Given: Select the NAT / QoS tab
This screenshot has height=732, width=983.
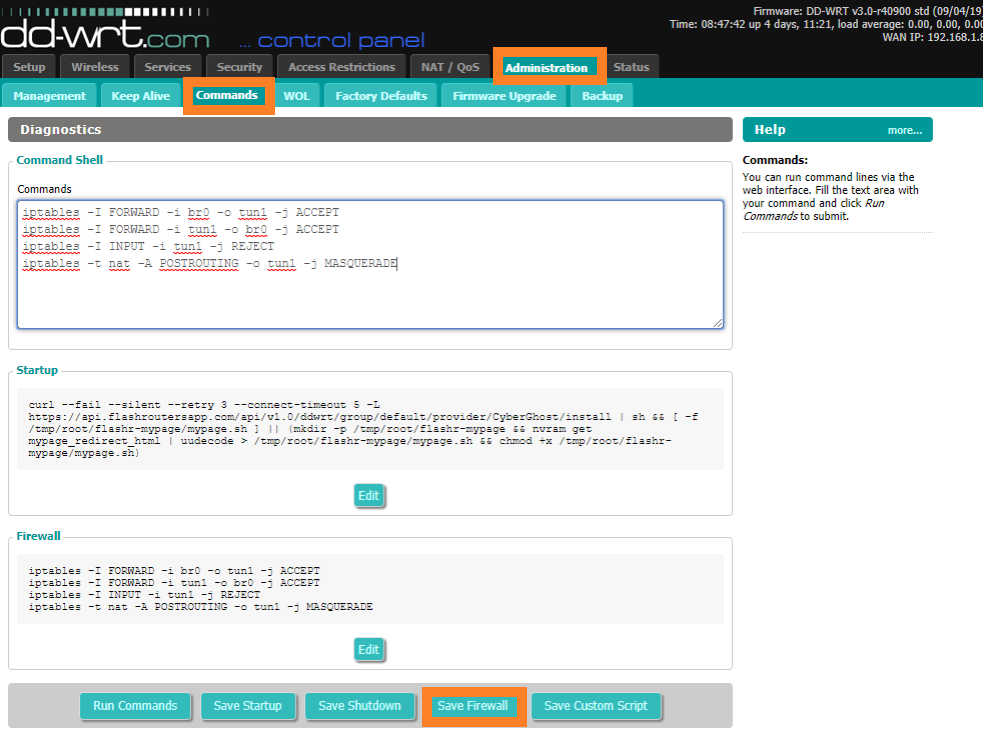Looking at the screenshot, I should tap(450, 67).
